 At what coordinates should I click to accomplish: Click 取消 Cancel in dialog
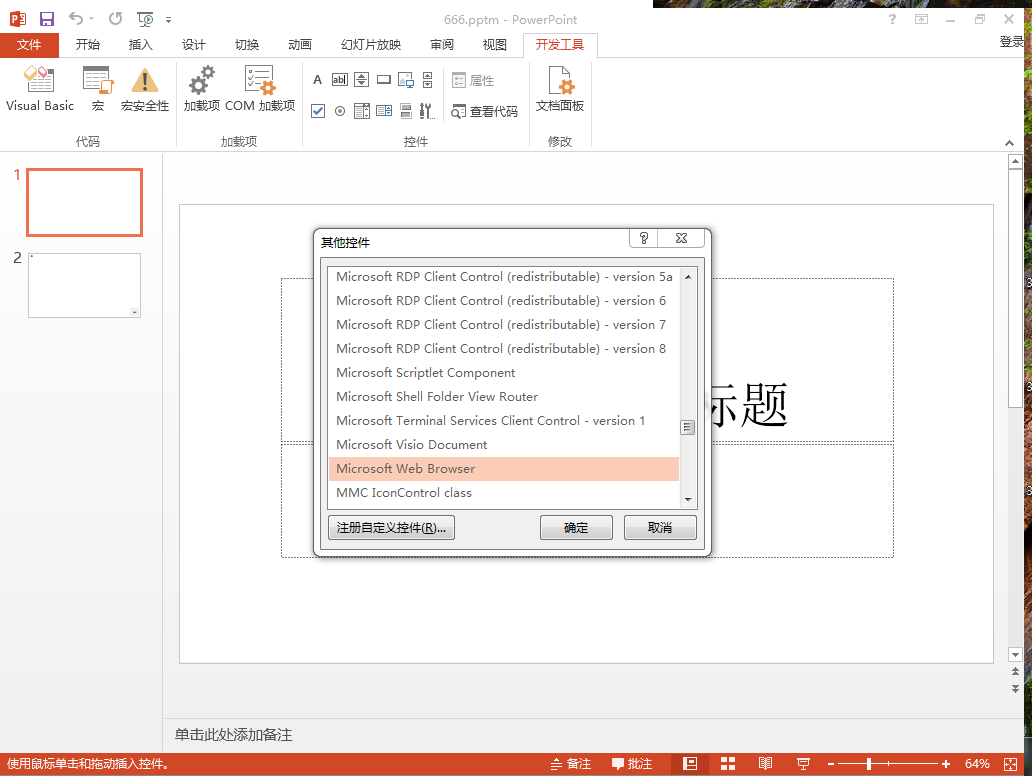(660, 527)
